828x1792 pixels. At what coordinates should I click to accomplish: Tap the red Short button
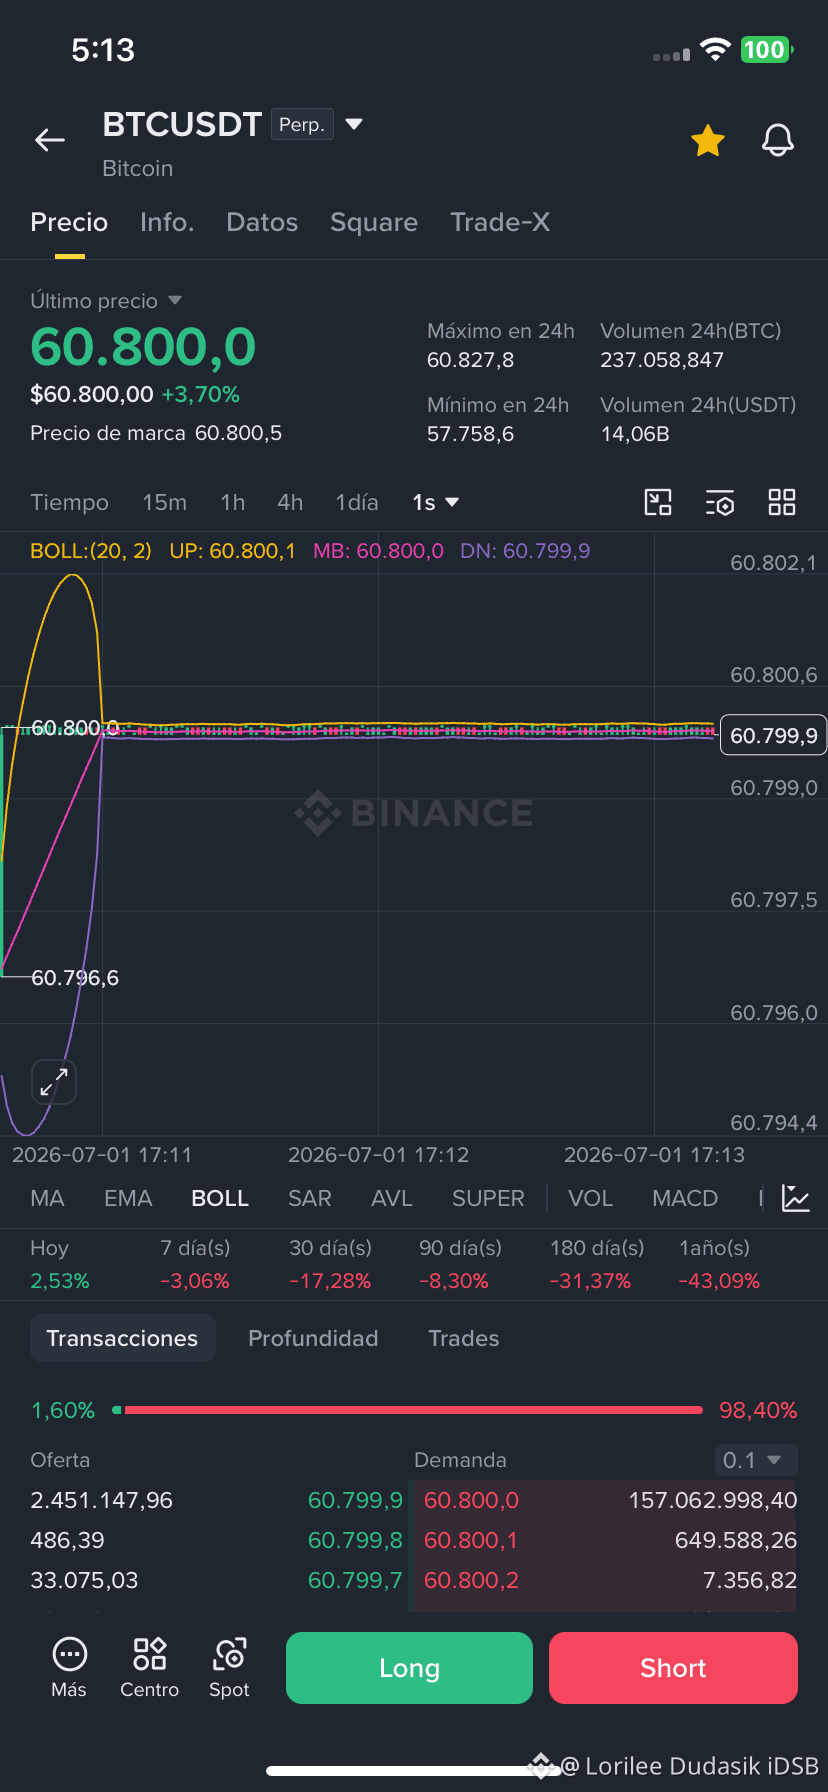pos(673,1668)
